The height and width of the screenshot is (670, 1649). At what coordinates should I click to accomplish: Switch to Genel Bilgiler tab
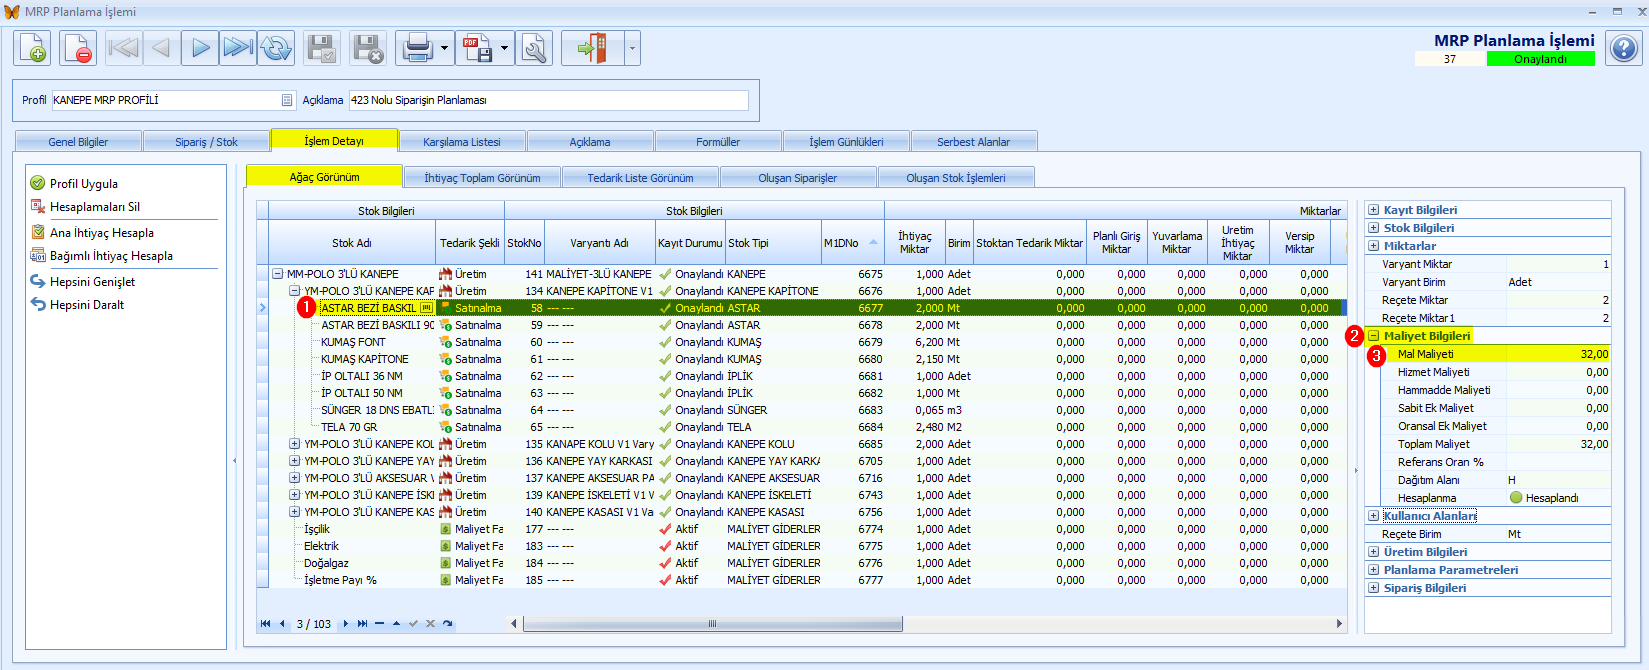pos(78,142)
